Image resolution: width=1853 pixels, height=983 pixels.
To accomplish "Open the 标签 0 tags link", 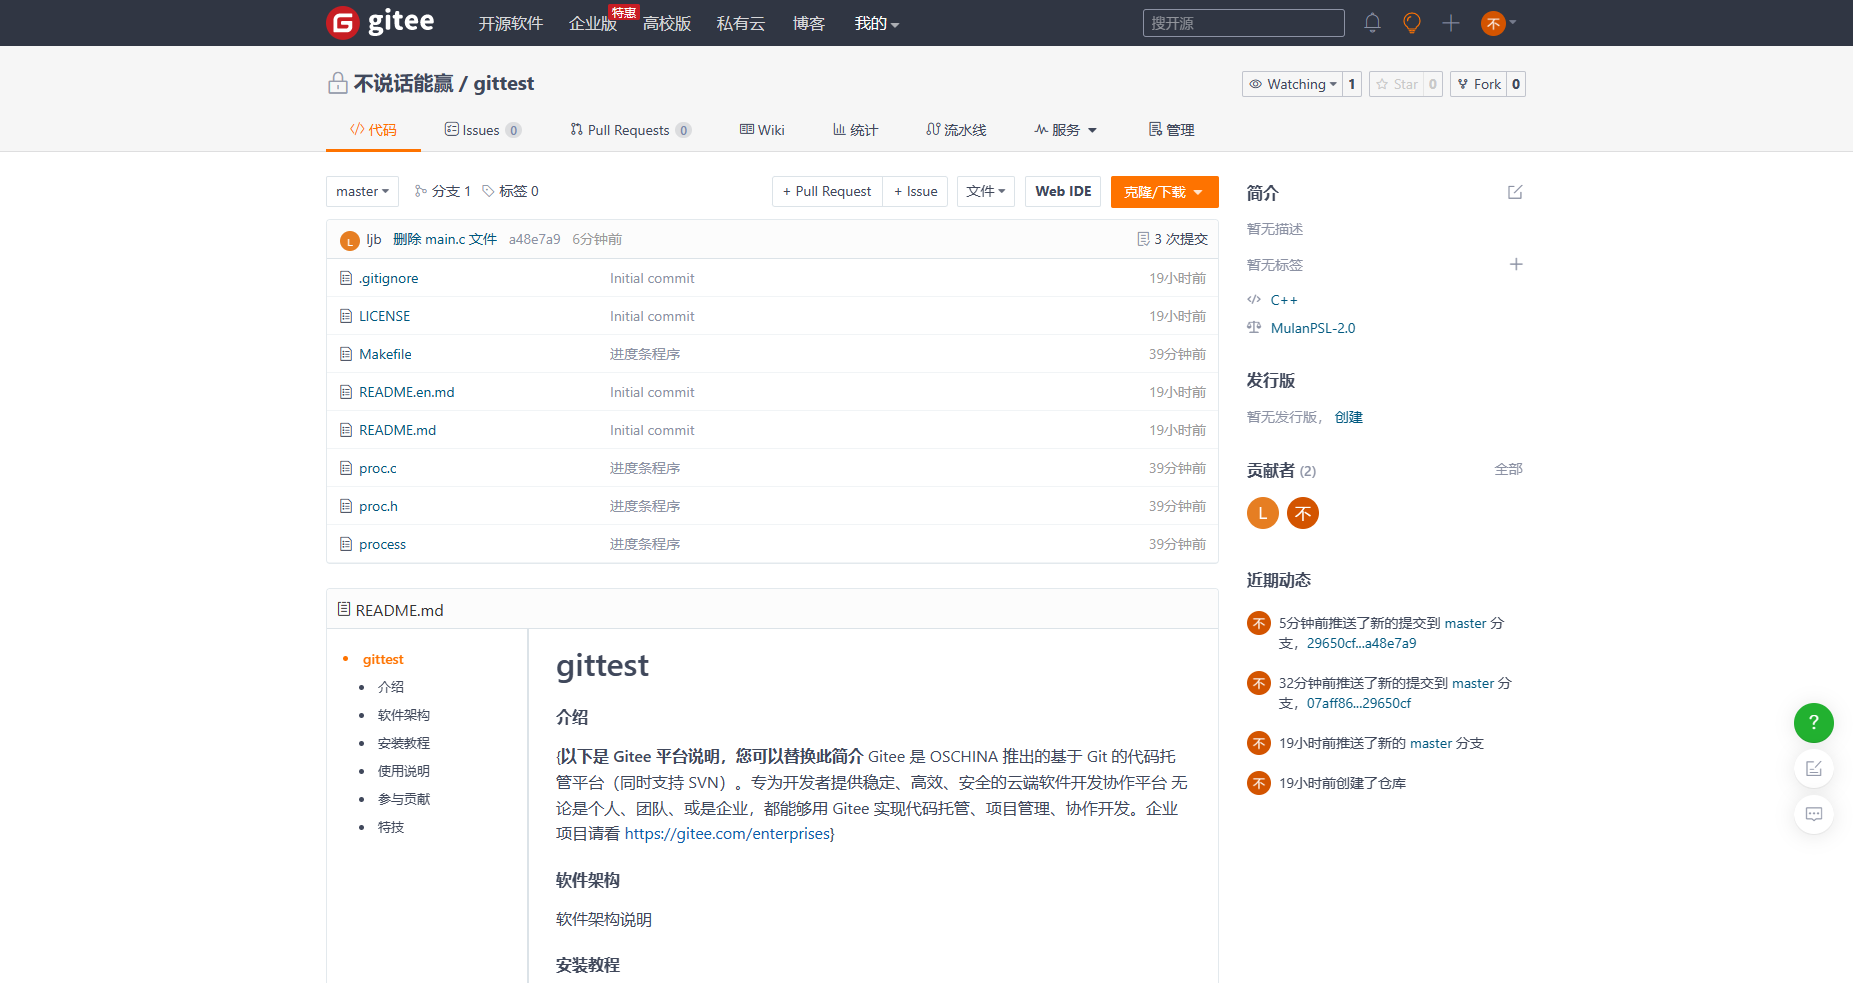I will [x=510, y=191].
